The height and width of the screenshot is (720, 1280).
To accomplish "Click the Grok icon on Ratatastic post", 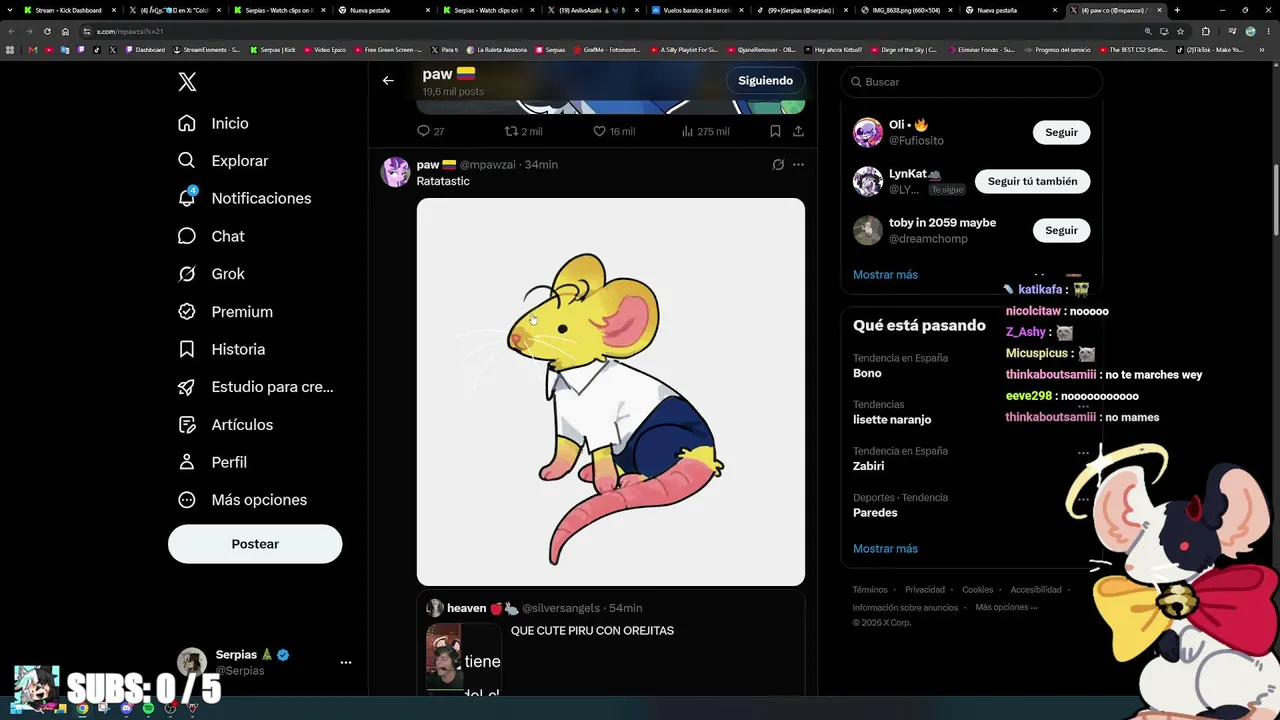I will coord(778,165).
